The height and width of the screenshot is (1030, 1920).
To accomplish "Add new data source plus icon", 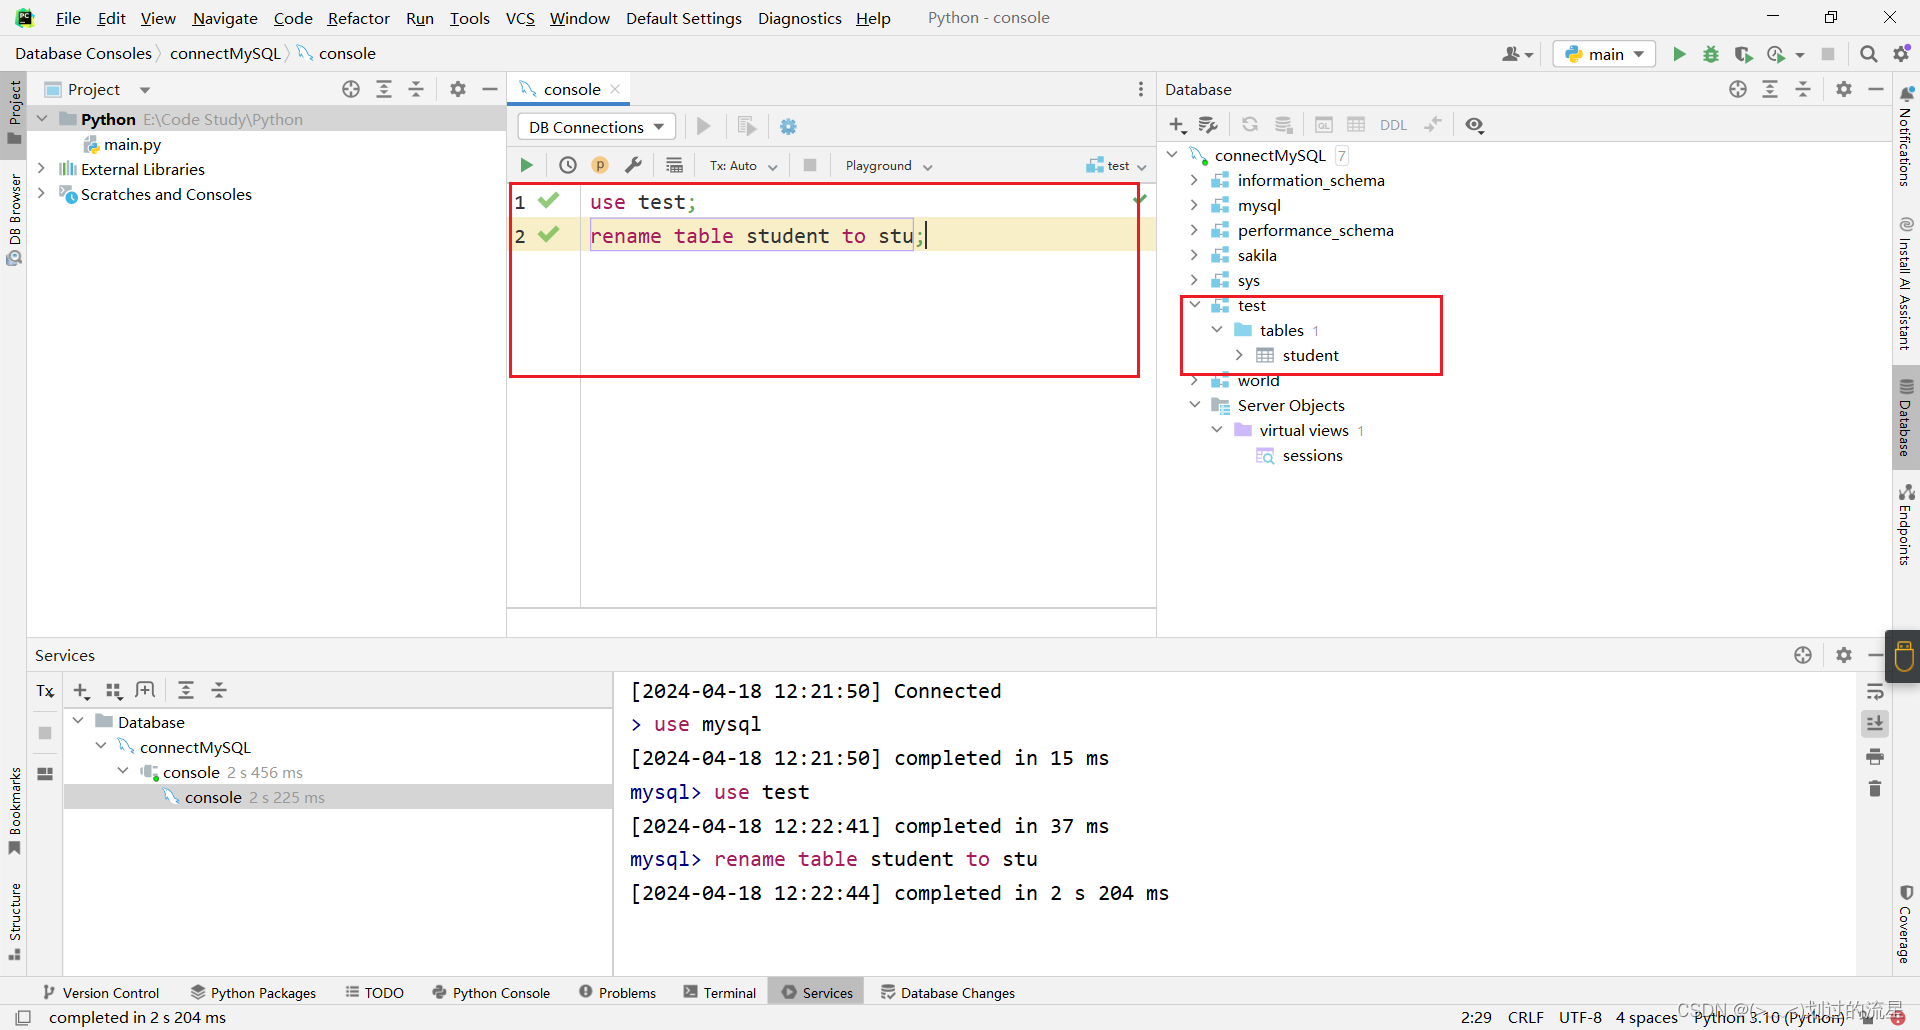I will pos(1177,125).
